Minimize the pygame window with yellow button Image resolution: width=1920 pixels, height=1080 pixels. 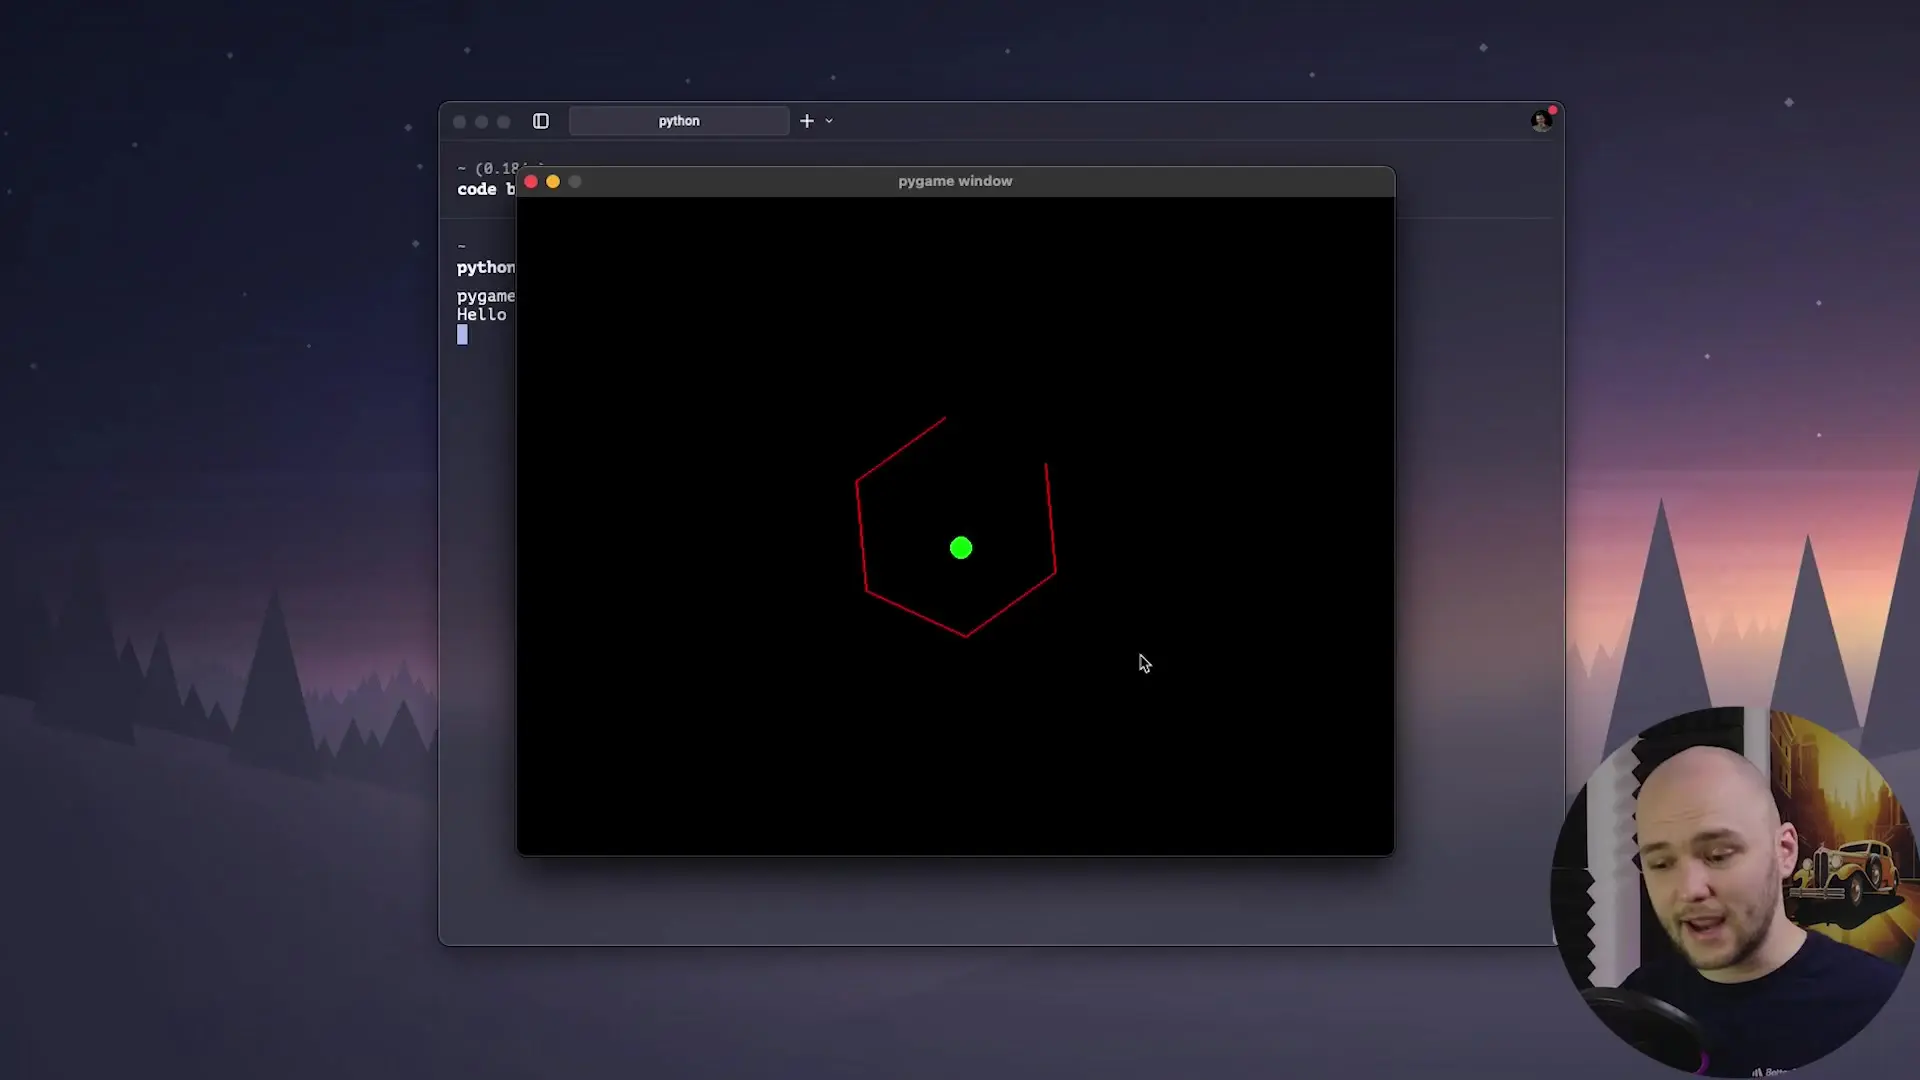(x=553, y=181)
